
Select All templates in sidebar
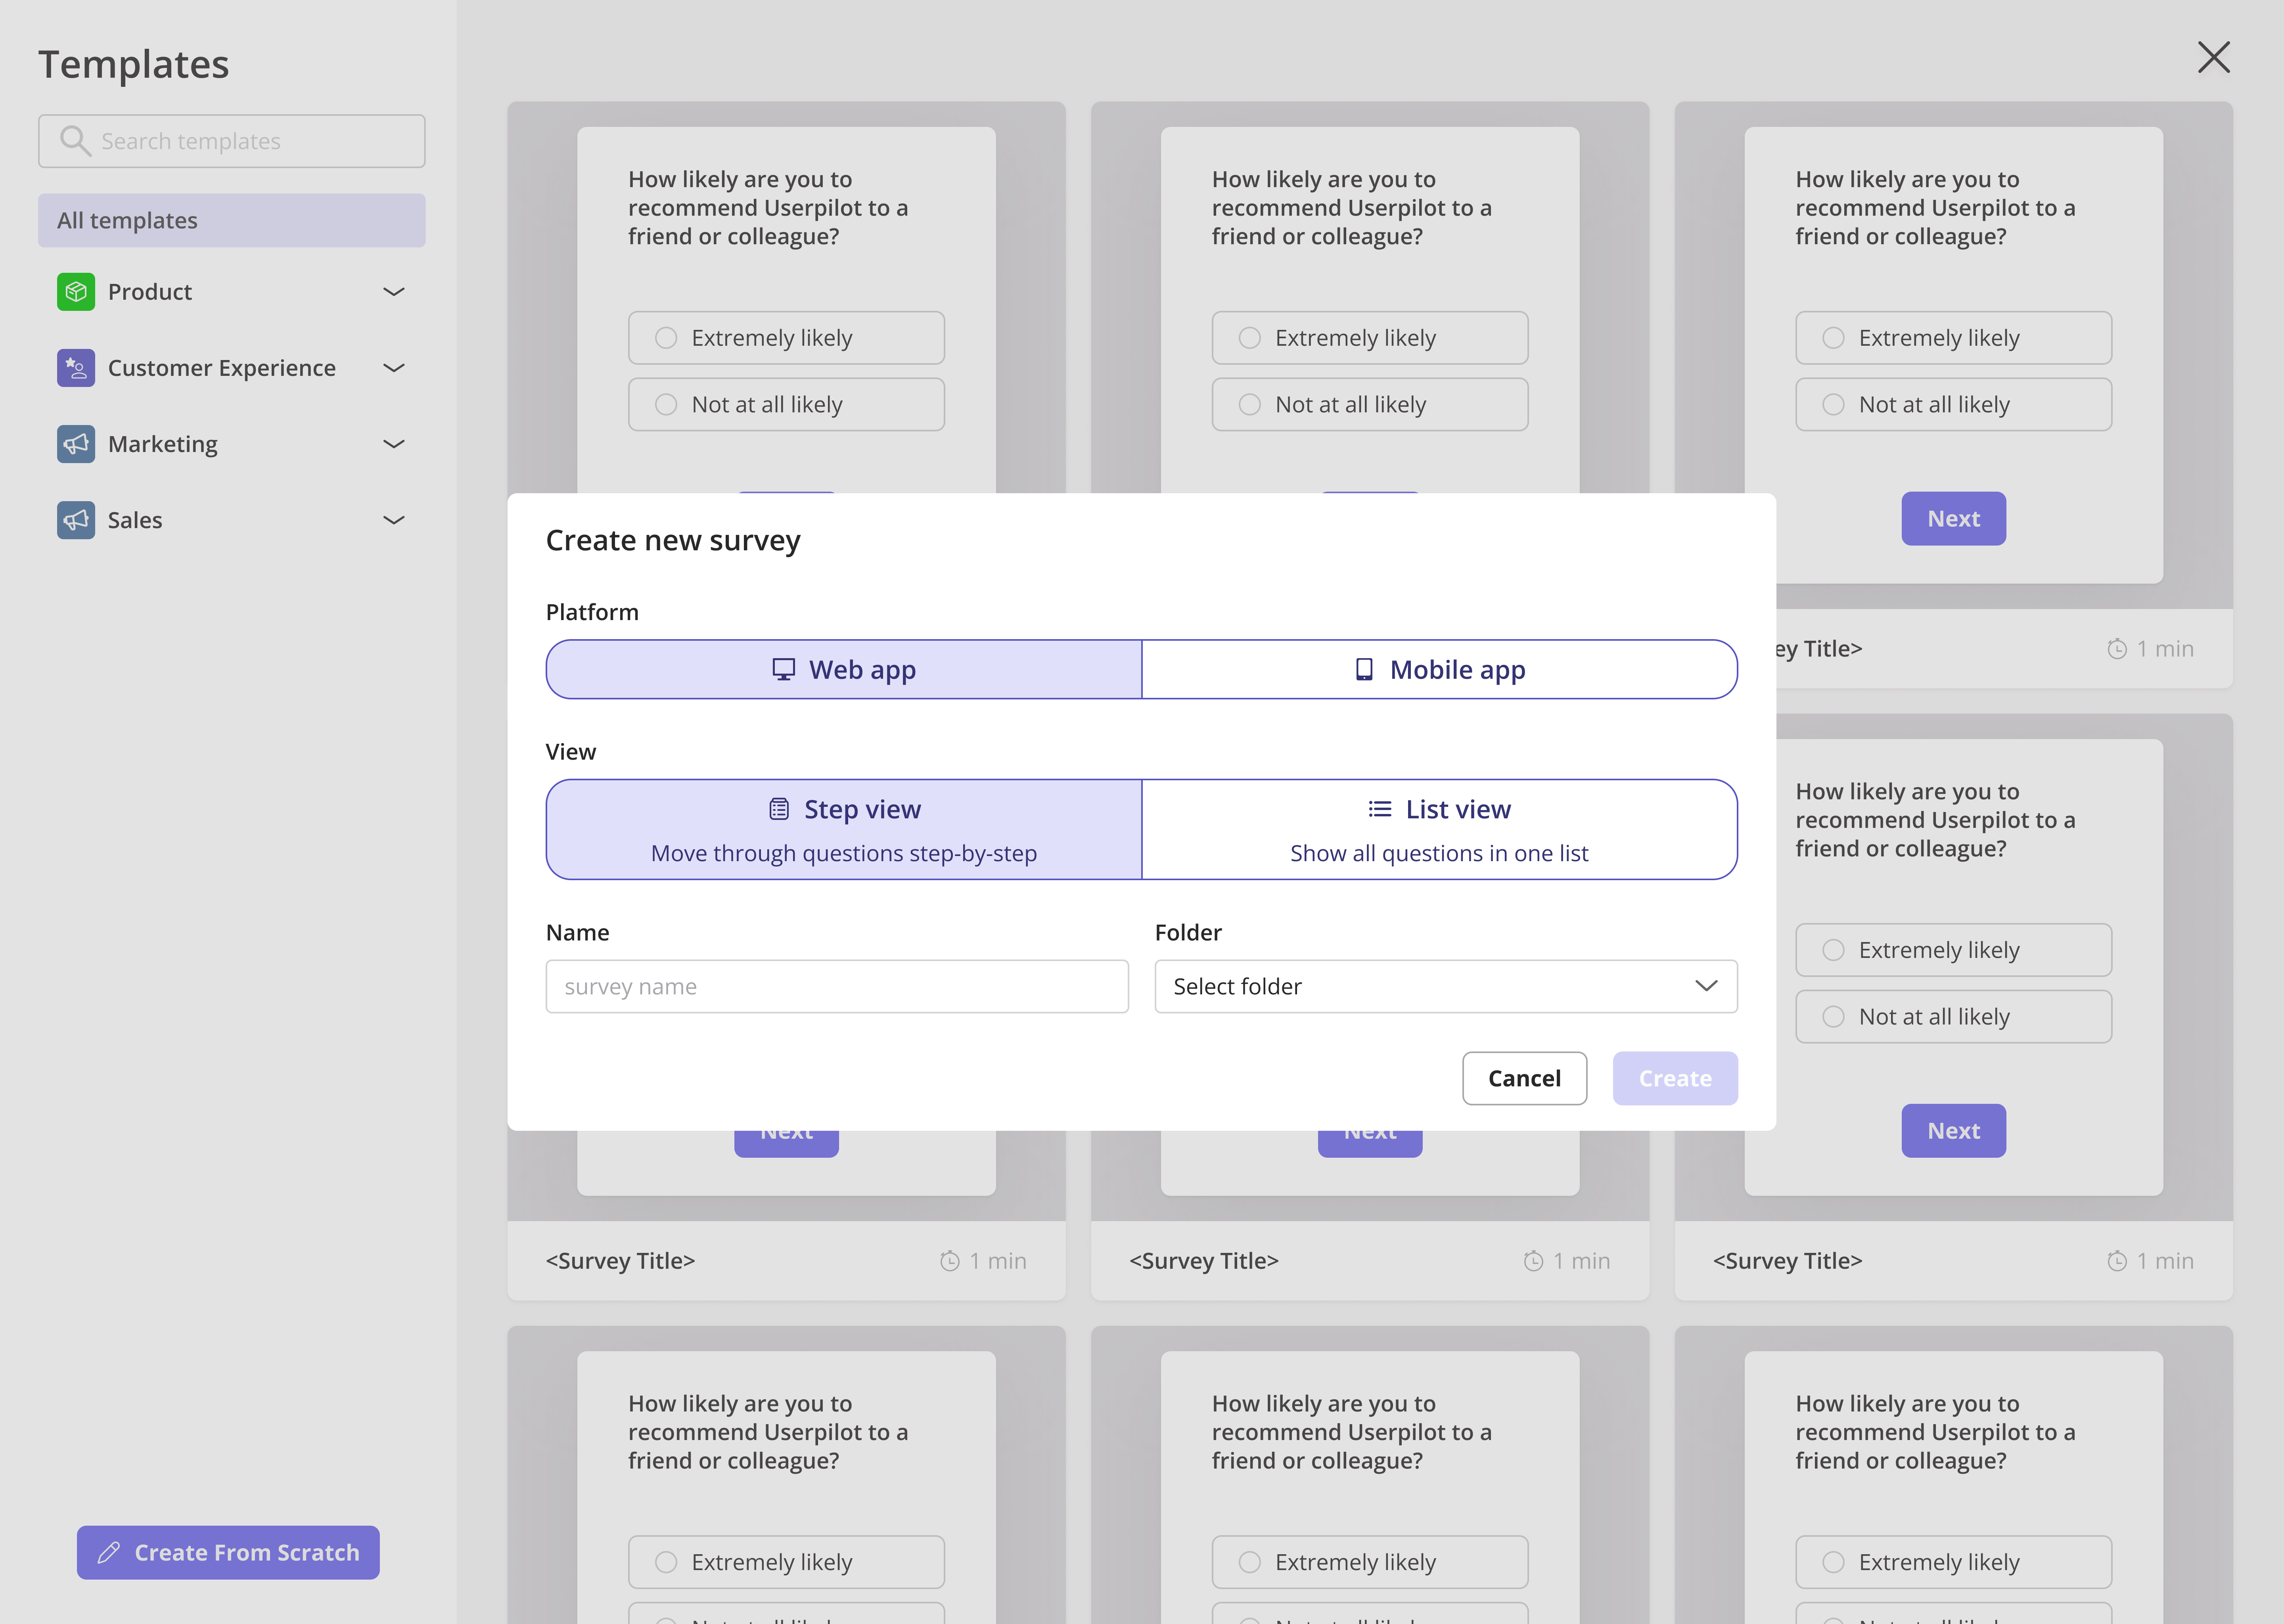pyautogui.click(x=231, y=221)
